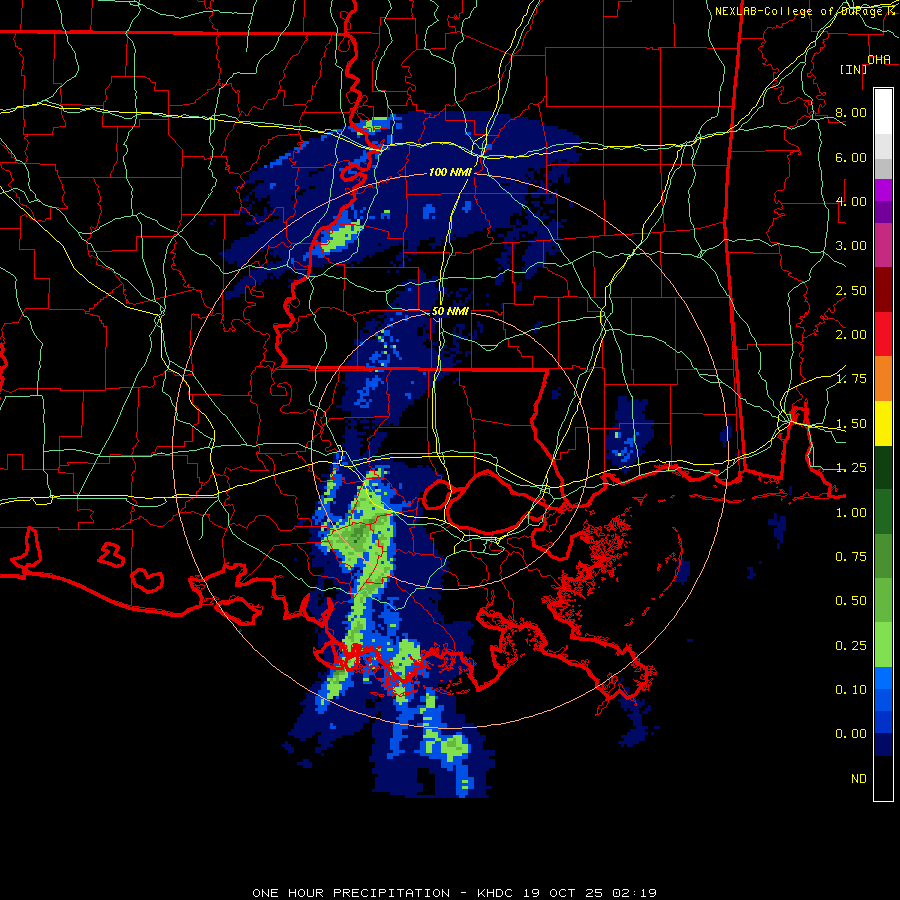
Task: Select the 1.00 legend value
Action: tap(851, 513)
